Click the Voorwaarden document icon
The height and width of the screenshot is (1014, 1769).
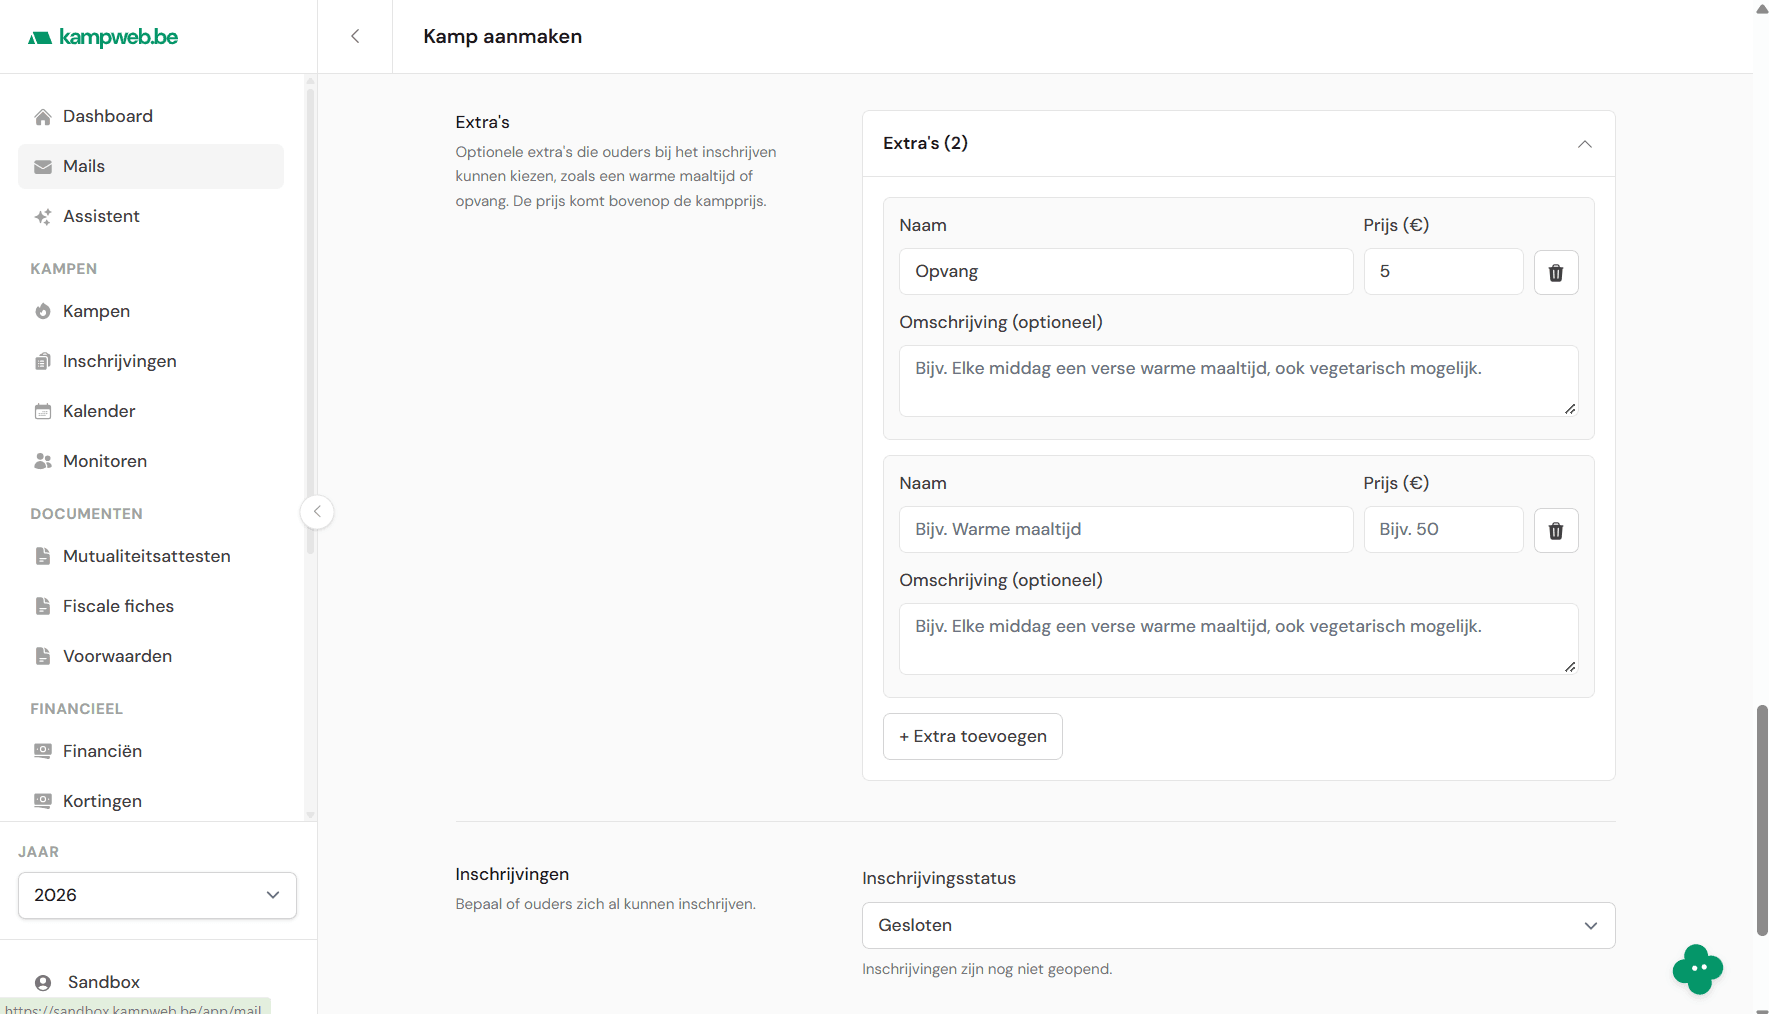(x=43, y=657)
